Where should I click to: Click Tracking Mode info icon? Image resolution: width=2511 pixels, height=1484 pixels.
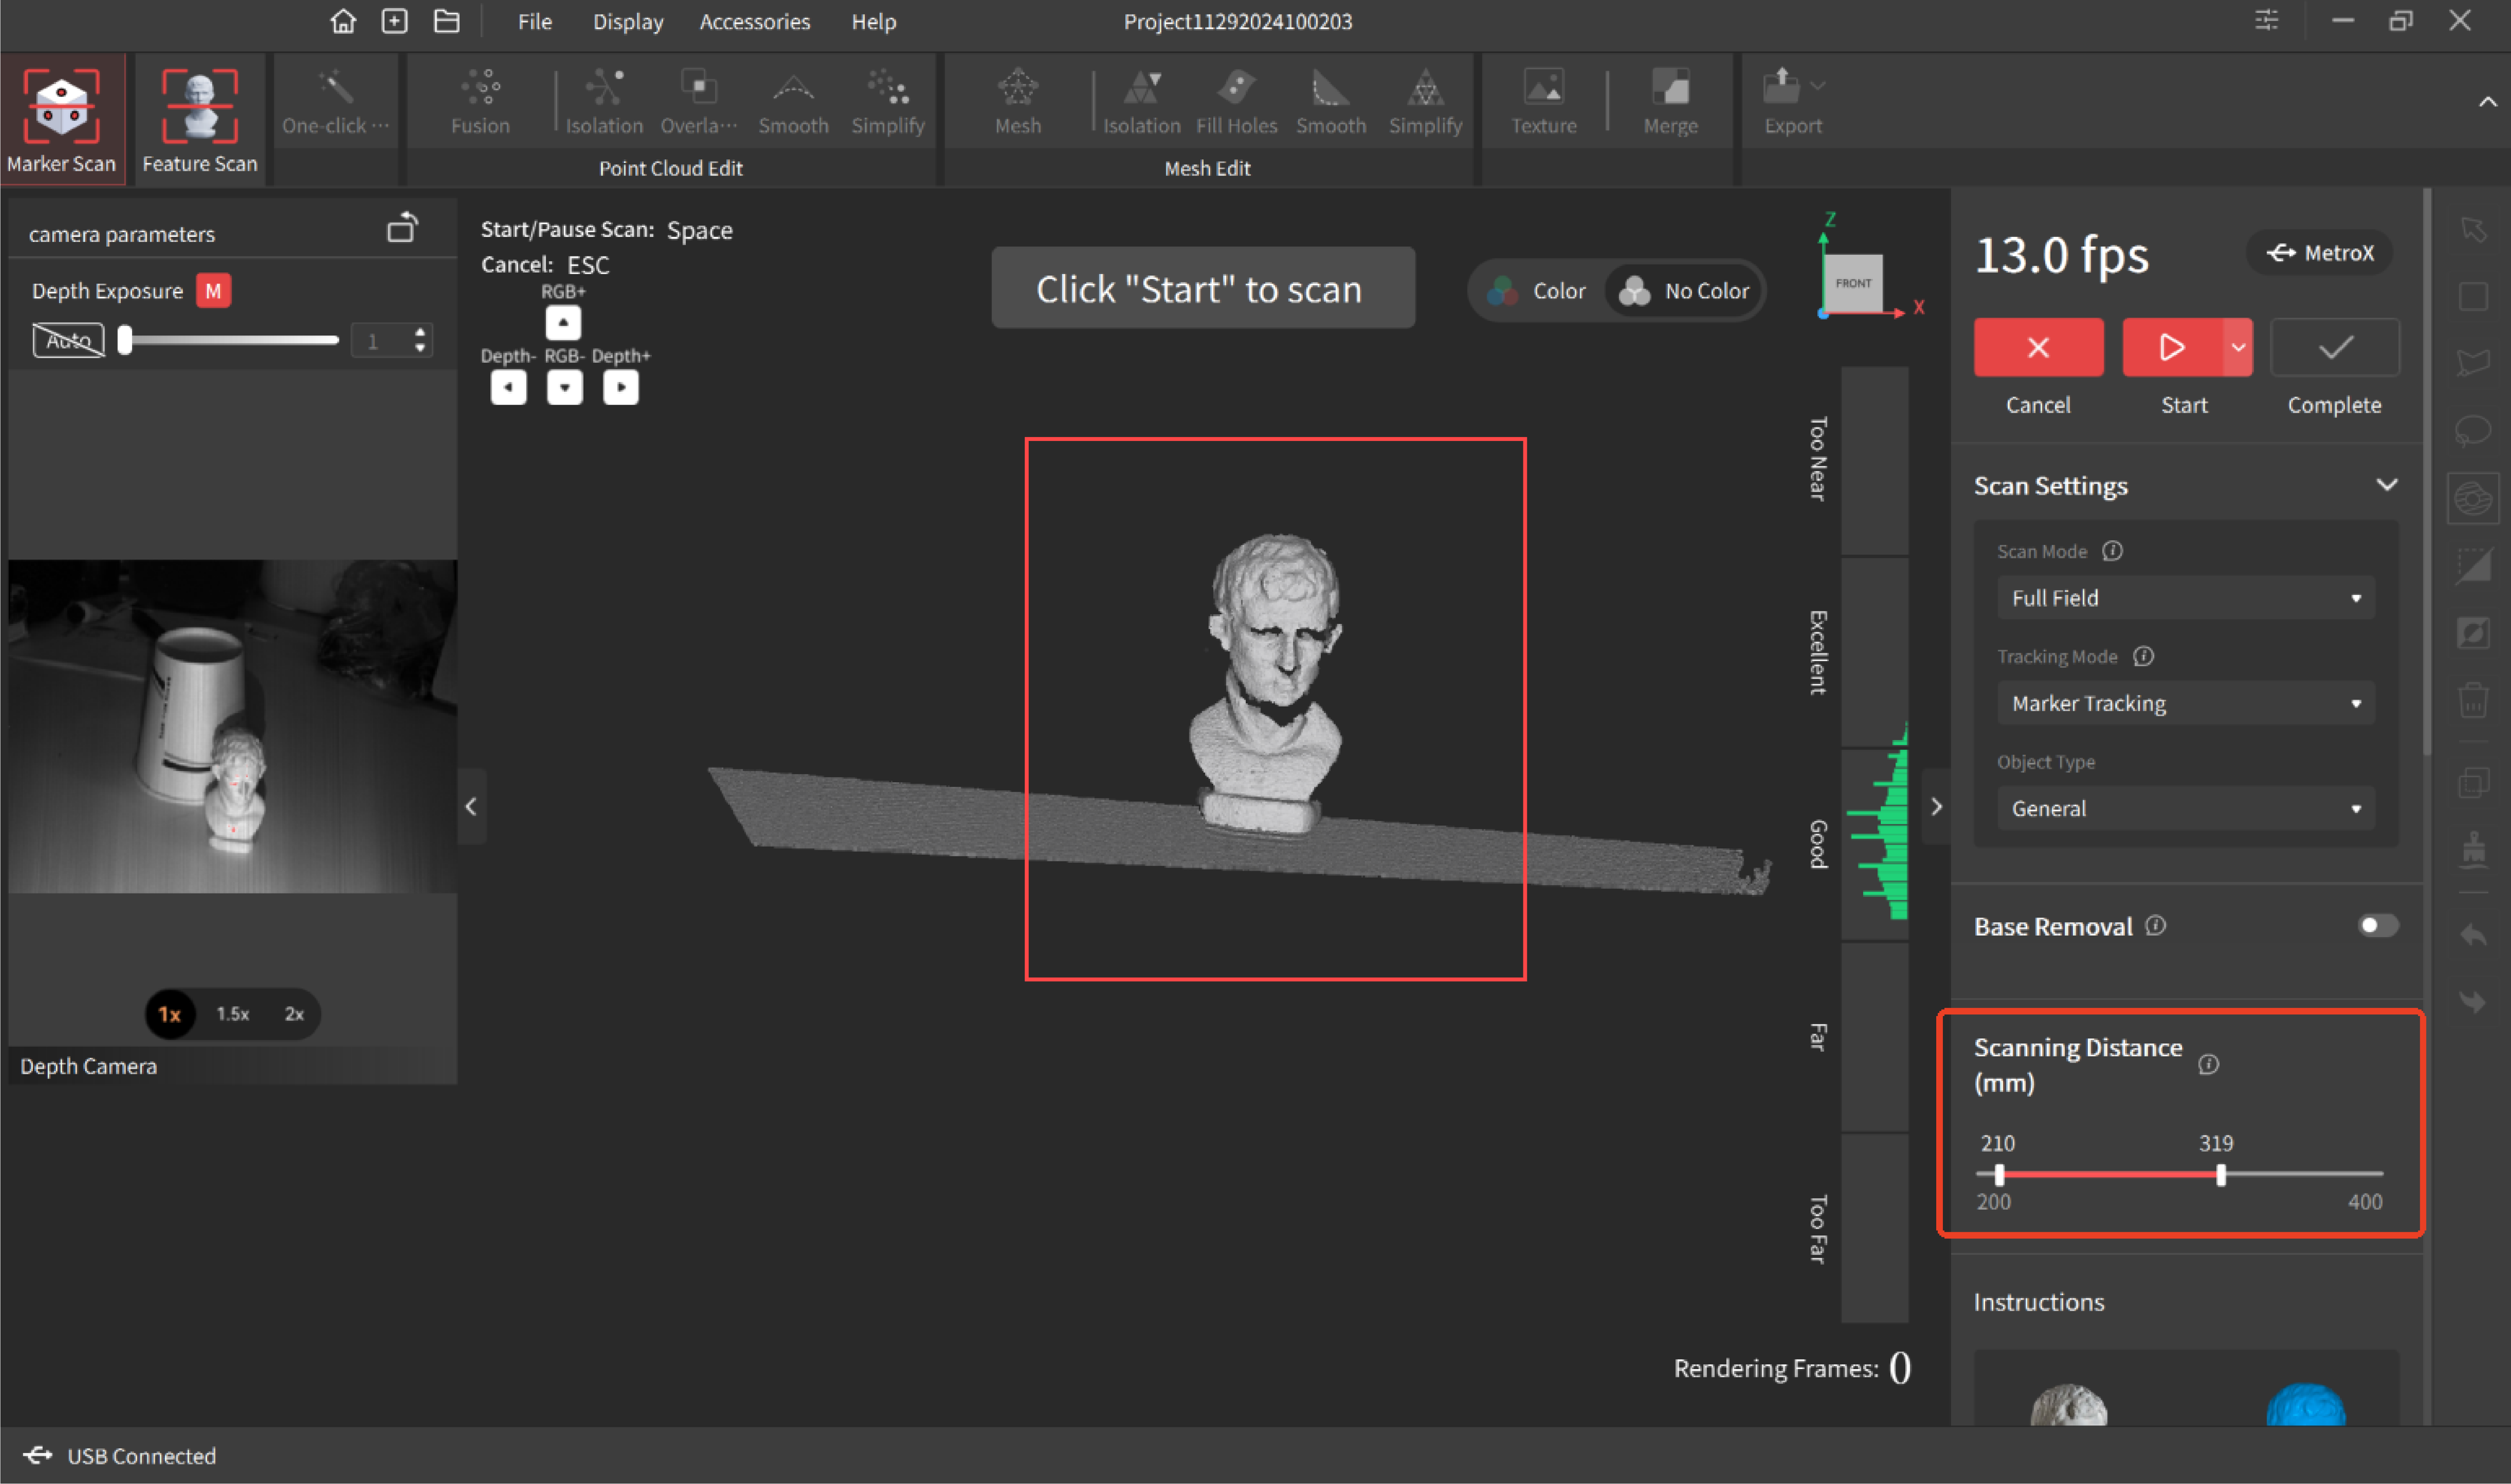pos(2143,656)
